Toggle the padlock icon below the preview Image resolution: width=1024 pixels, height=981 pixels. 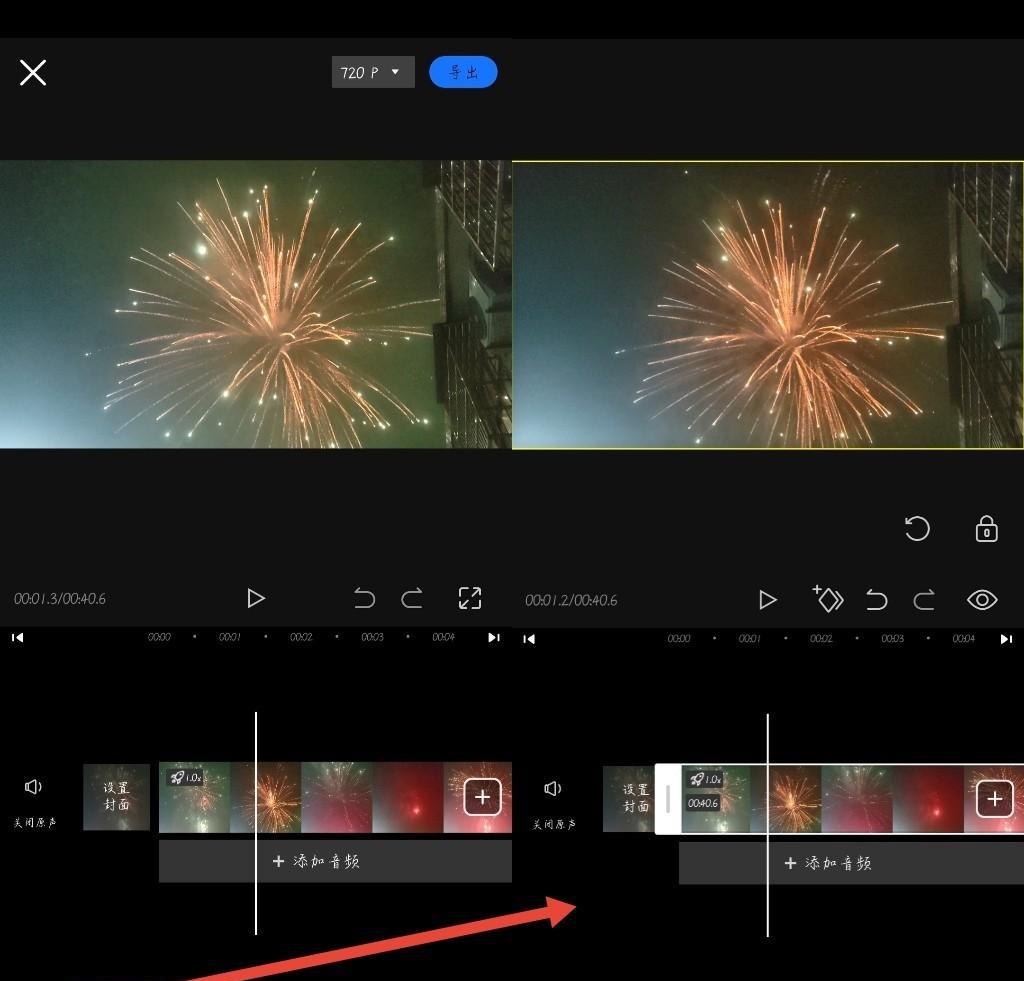986,529
